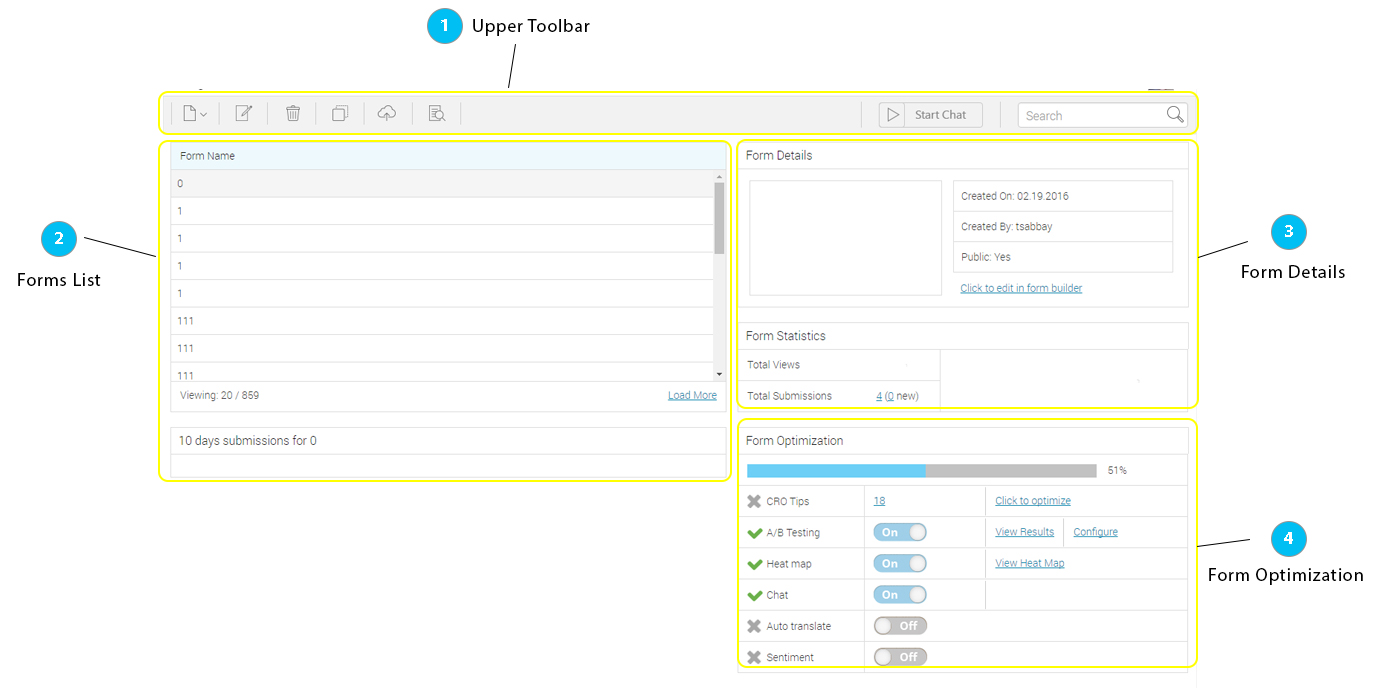The height and width of the screenshot is (688, 1375).
Task: Open the new form dropdown arrow
Action: click(x=203, y=115)
